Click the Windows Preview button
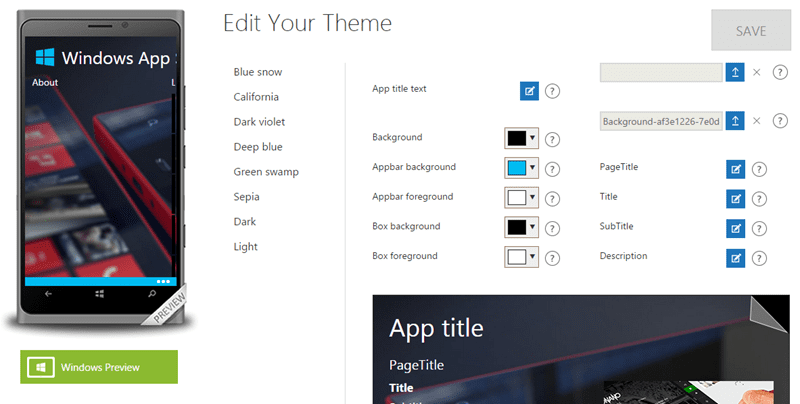 click(x=99, y=367)
